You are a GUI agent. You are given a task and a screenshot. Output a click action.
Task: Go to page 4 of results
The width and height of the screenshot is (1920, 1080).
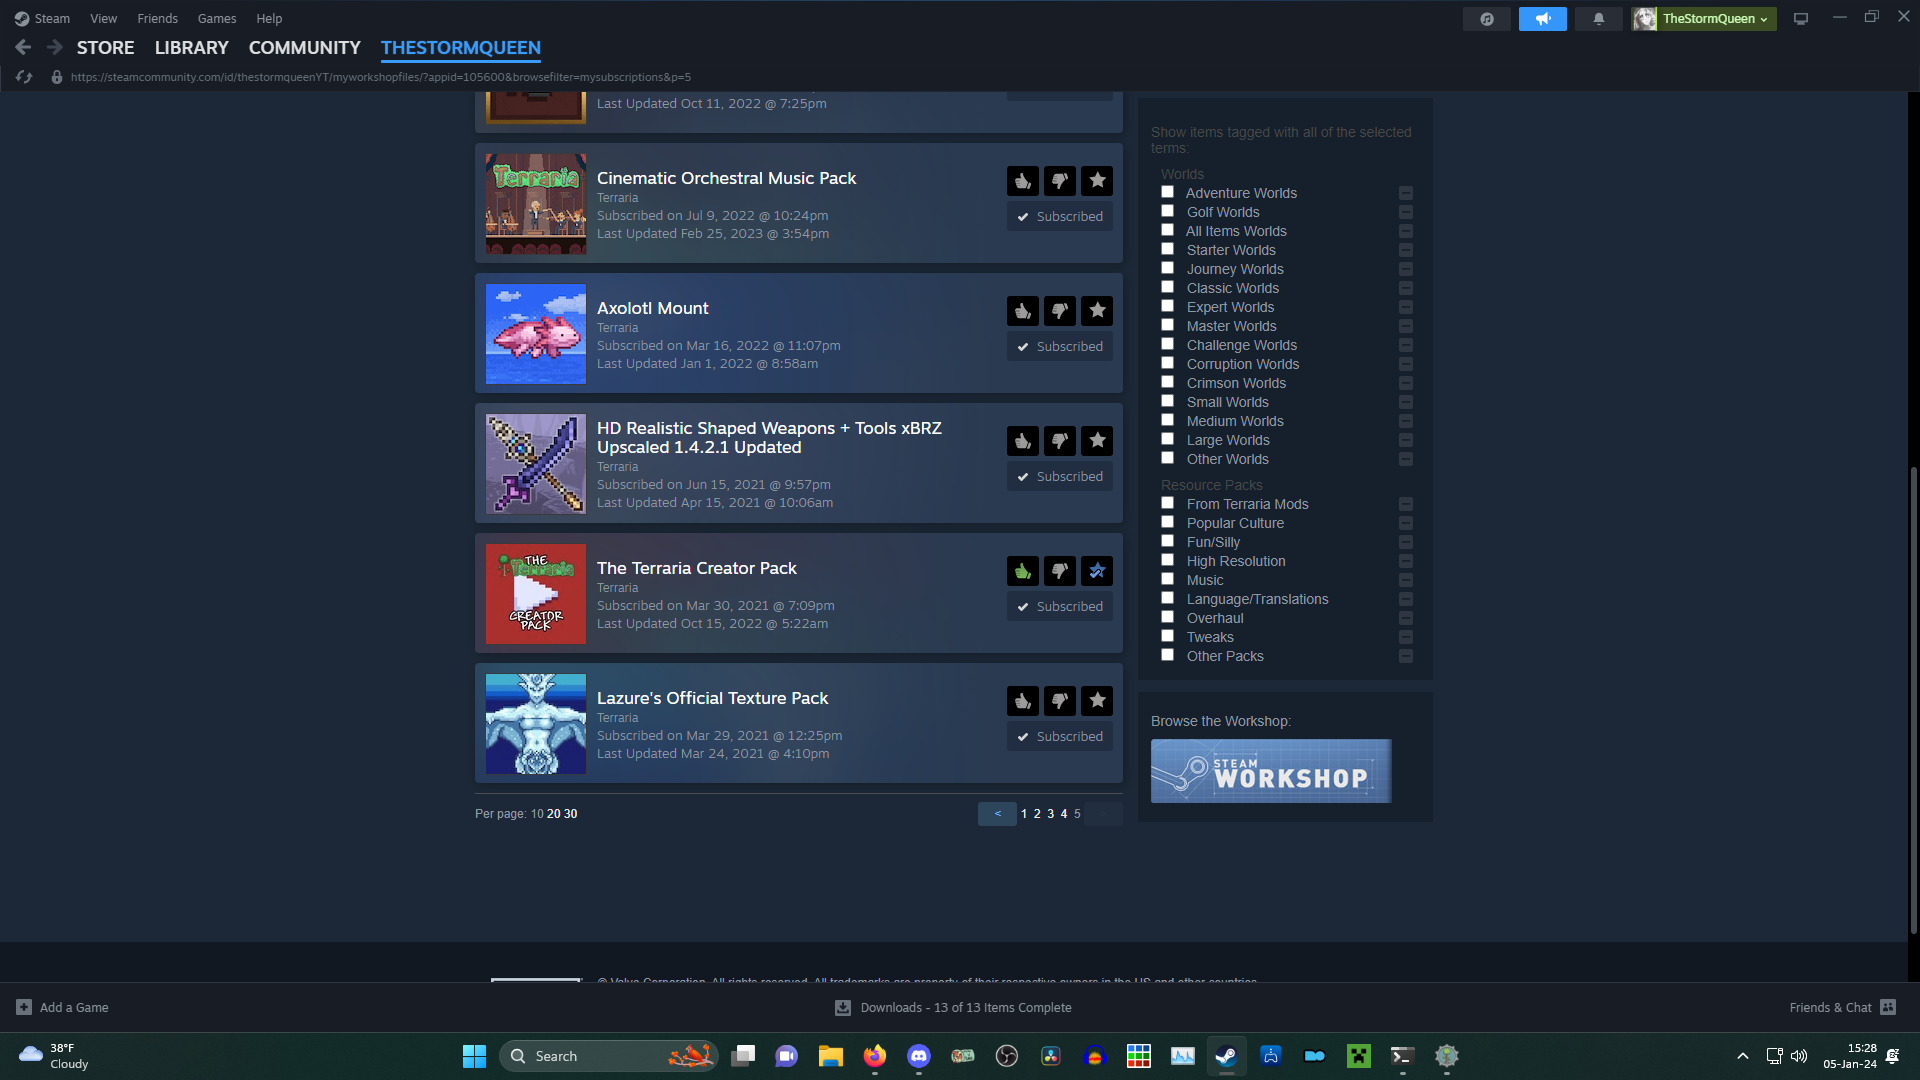coord(1064,814)
